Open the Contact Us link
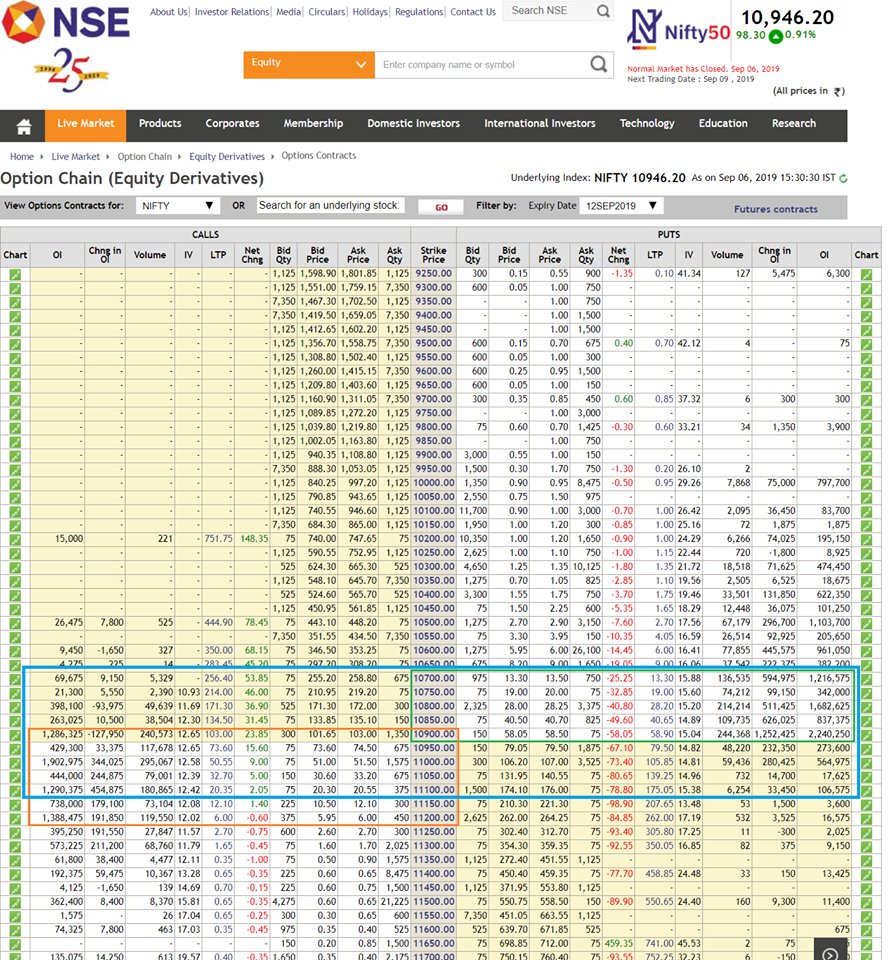The image size is (890, 960). click(x=473, y=12)
